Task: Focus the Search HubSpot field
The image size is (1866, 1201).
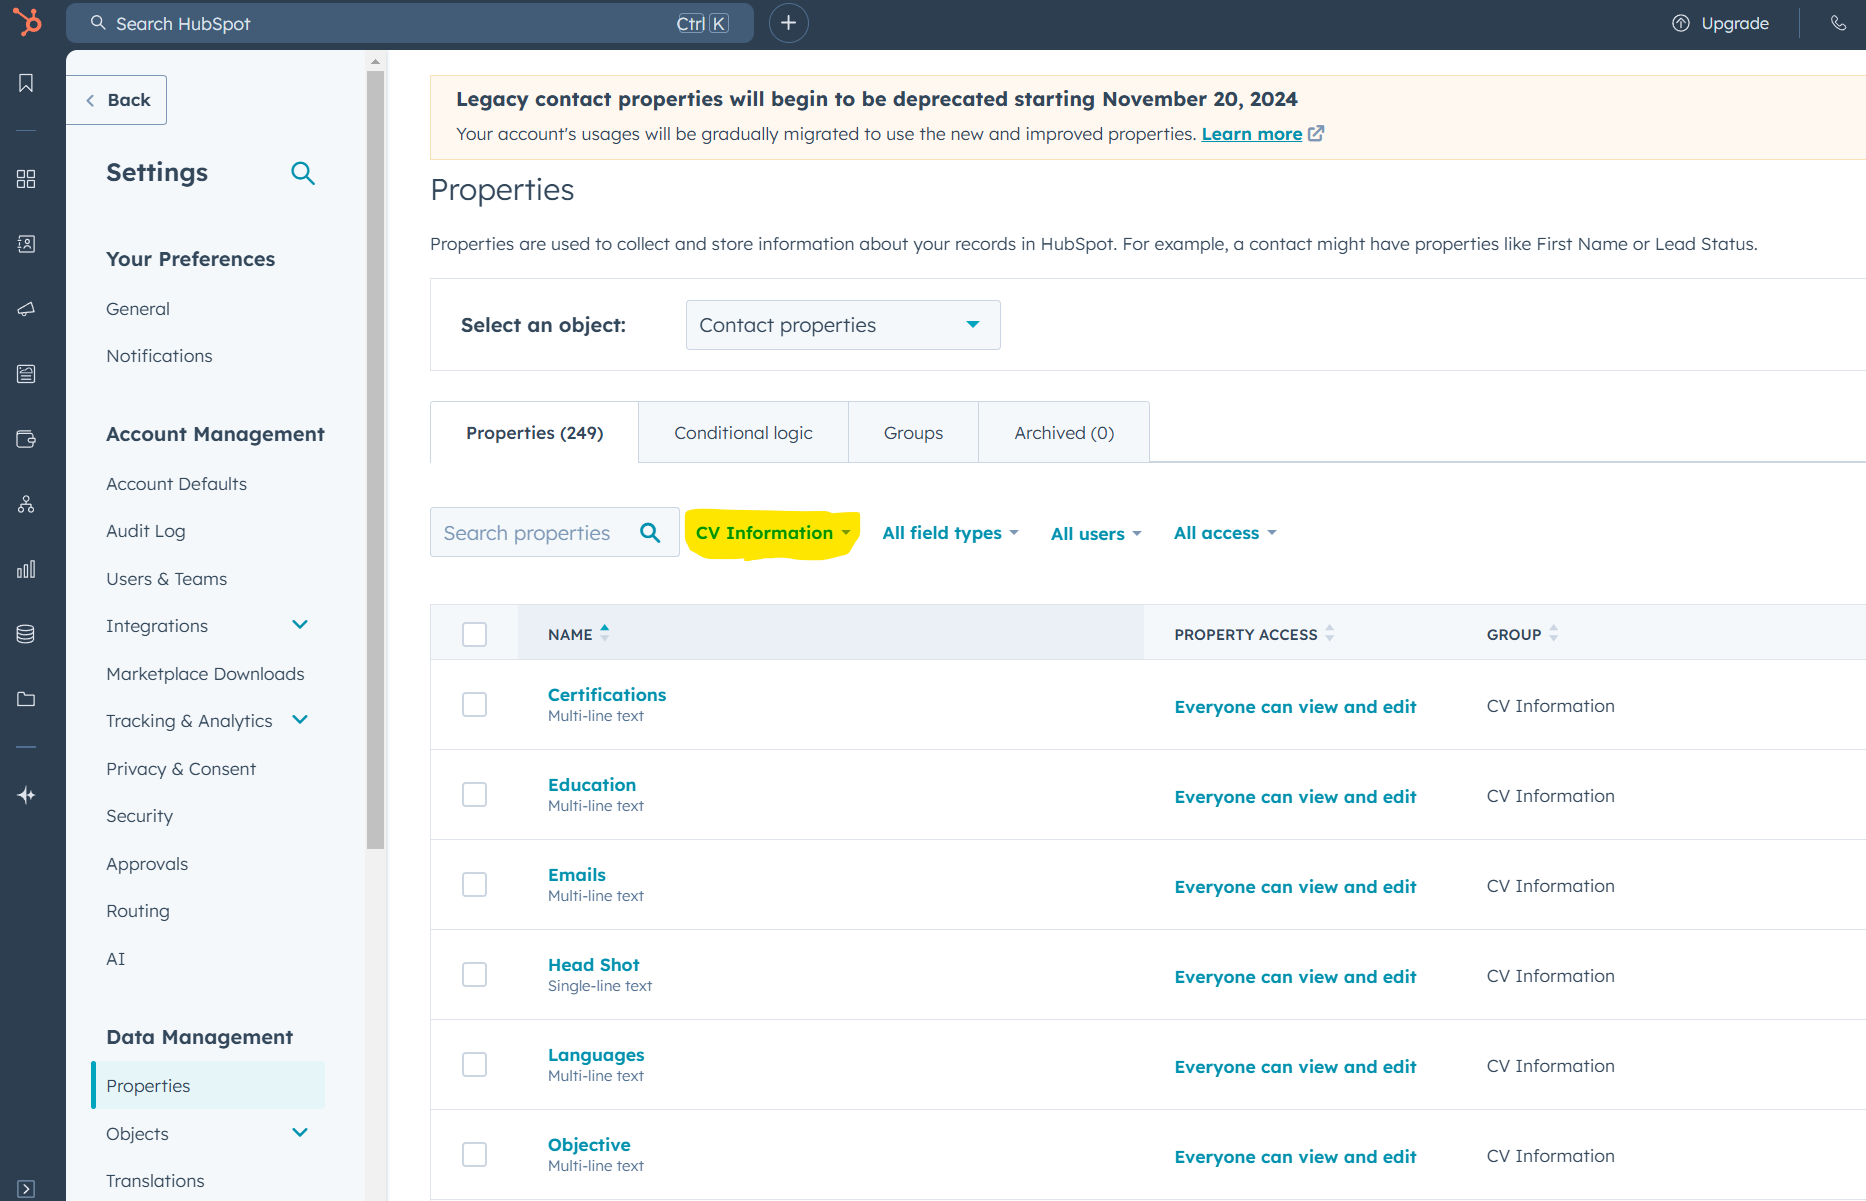Action: point(410,23)
